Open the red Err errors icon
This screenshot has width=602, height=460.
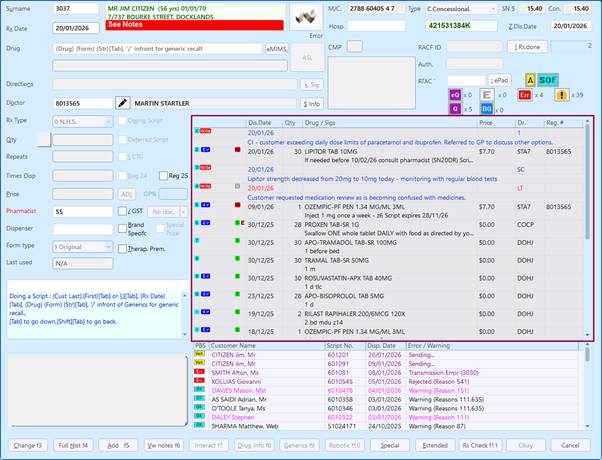[x=527, y=93]
